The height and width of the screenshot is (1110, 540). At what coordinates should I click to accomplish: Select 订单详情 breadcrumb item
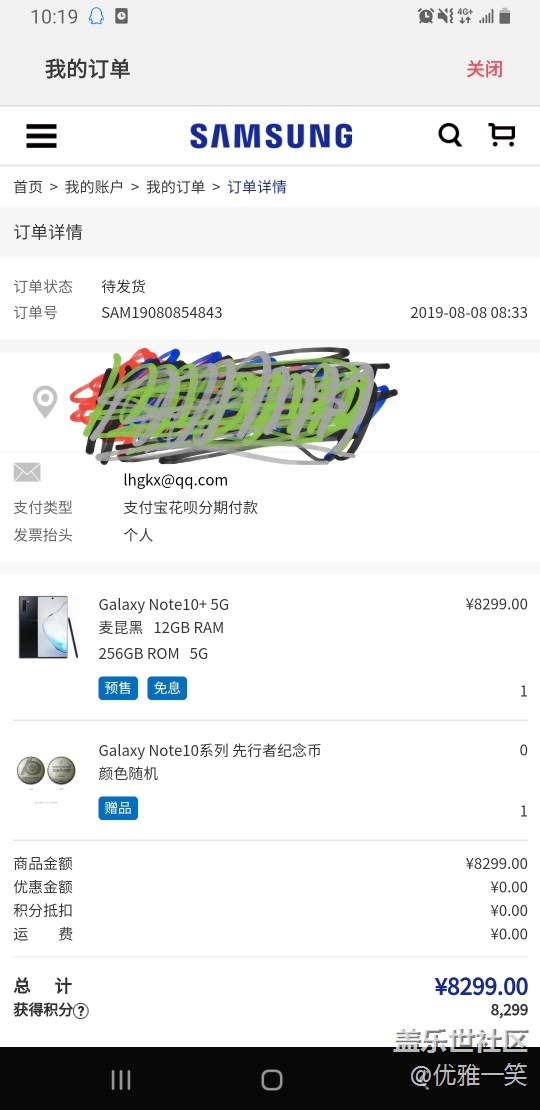[257, 187]
